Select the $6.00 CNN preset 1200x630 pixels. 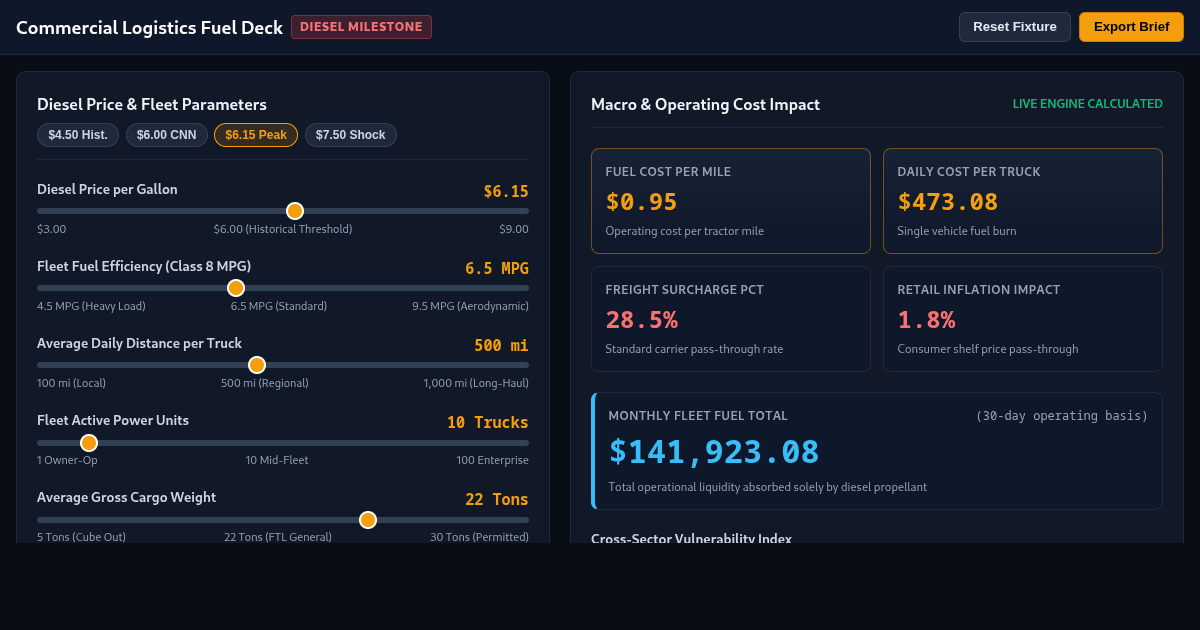[167, 135]
